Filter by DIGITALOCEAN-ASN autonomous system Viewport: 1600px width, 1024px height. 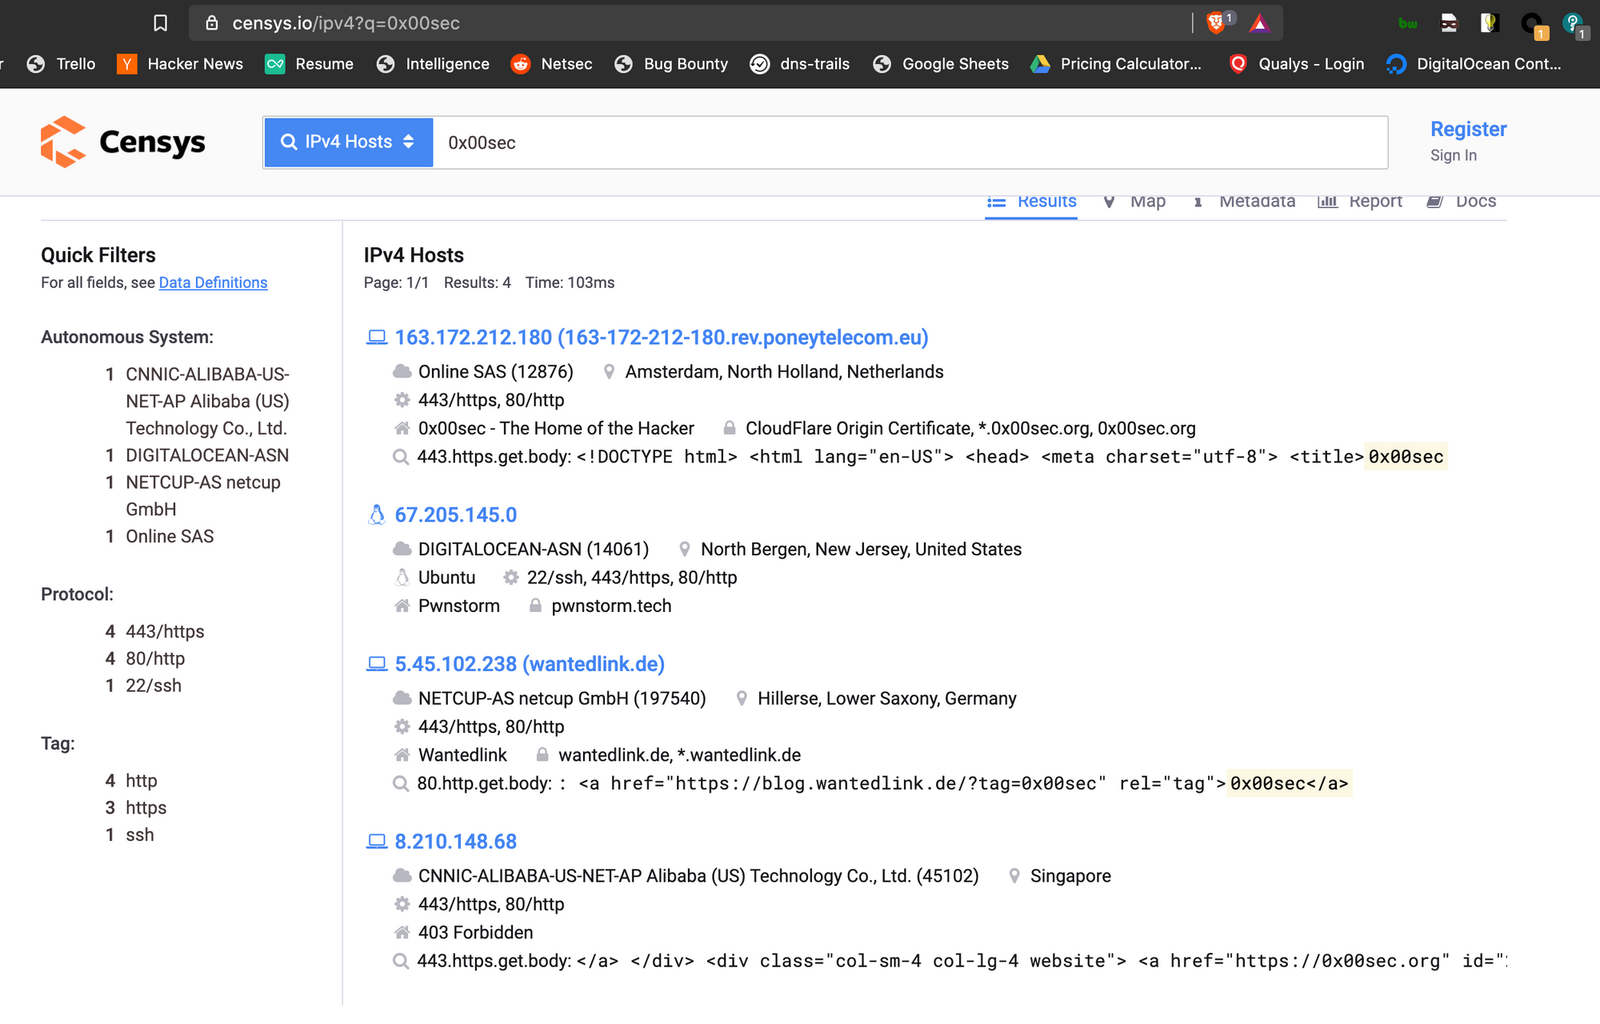pyautogui.click(x=207, y=455)
